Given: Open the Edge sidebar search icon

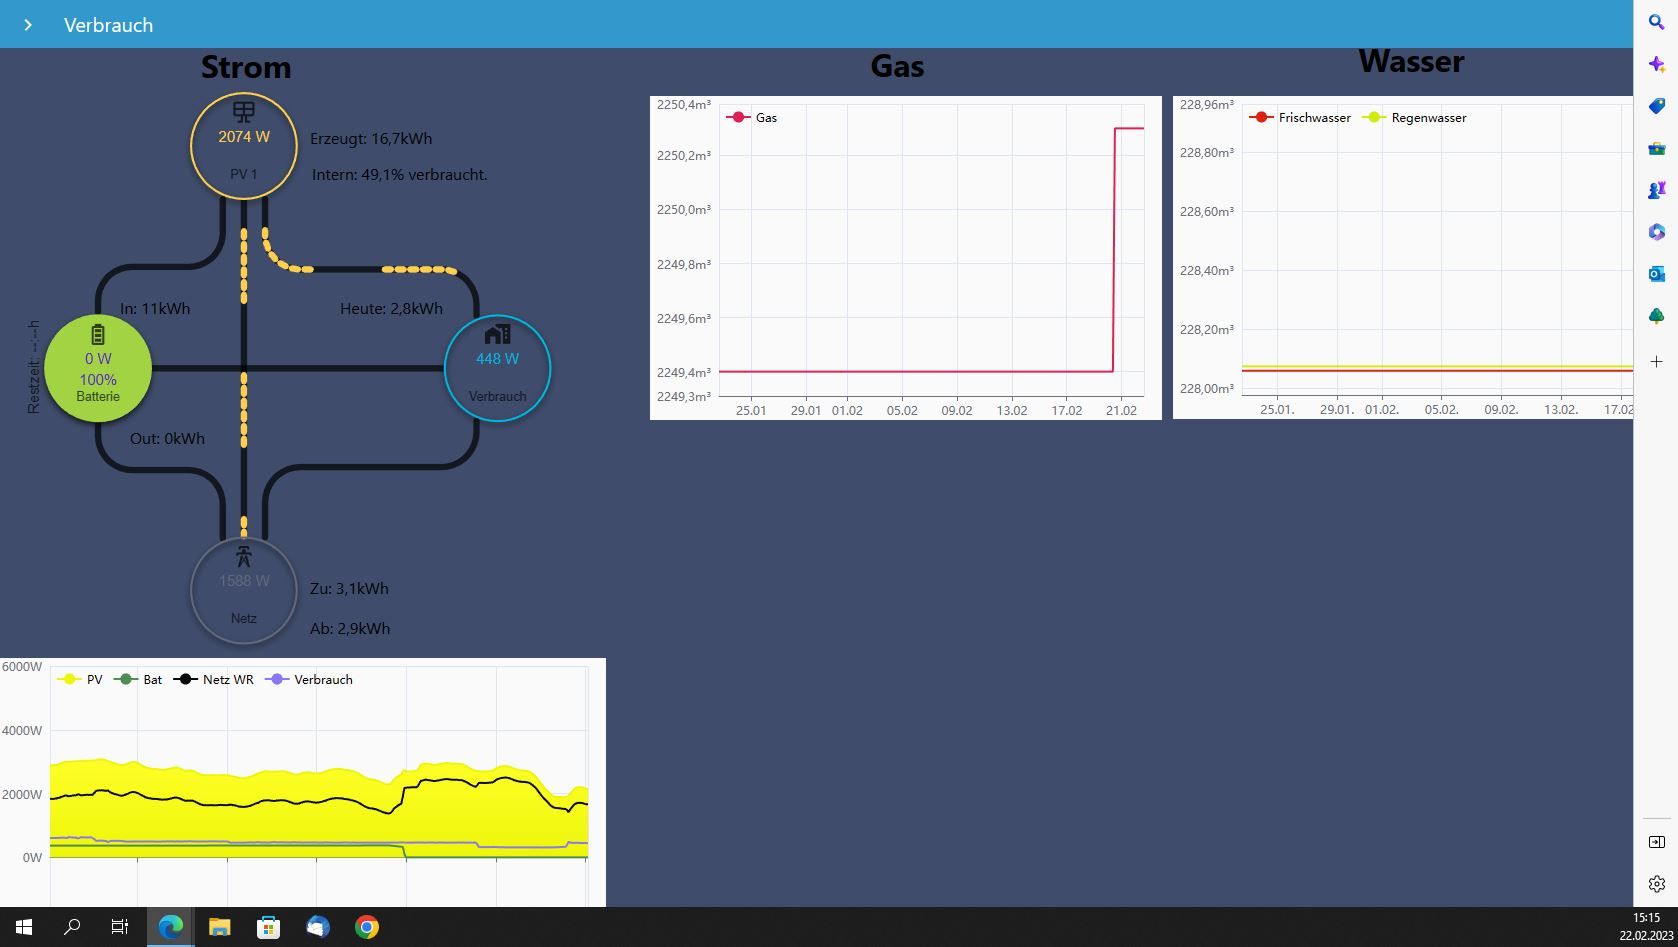Looking at the screenshot, I should click(x=1656, y=22).
